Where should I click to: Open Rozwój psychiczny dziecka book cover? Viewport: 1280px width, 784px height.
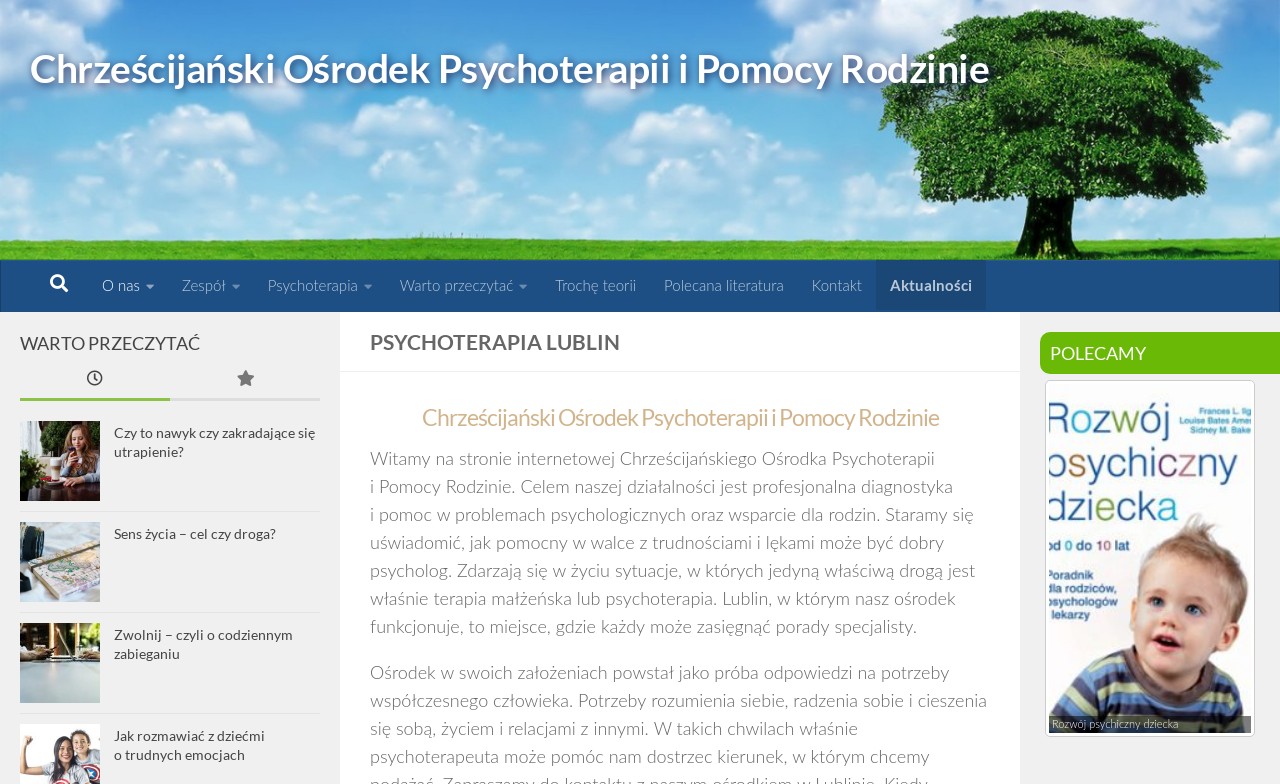1150,557
